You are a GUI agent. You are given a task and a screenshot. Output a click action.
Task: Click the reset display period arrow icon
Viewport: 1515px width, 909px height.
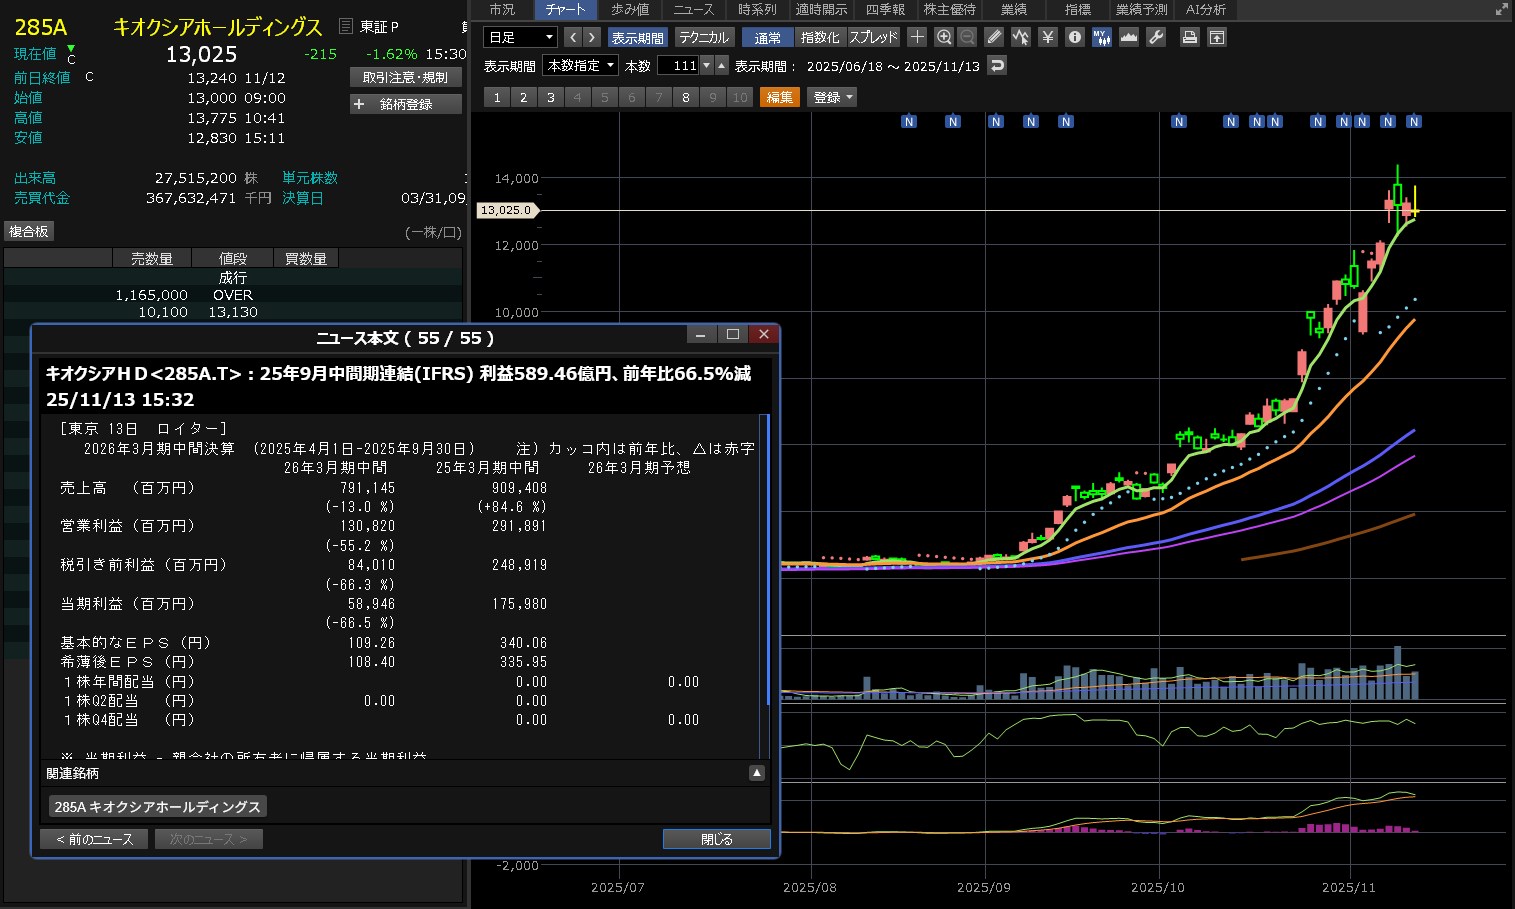click(996, 65)
